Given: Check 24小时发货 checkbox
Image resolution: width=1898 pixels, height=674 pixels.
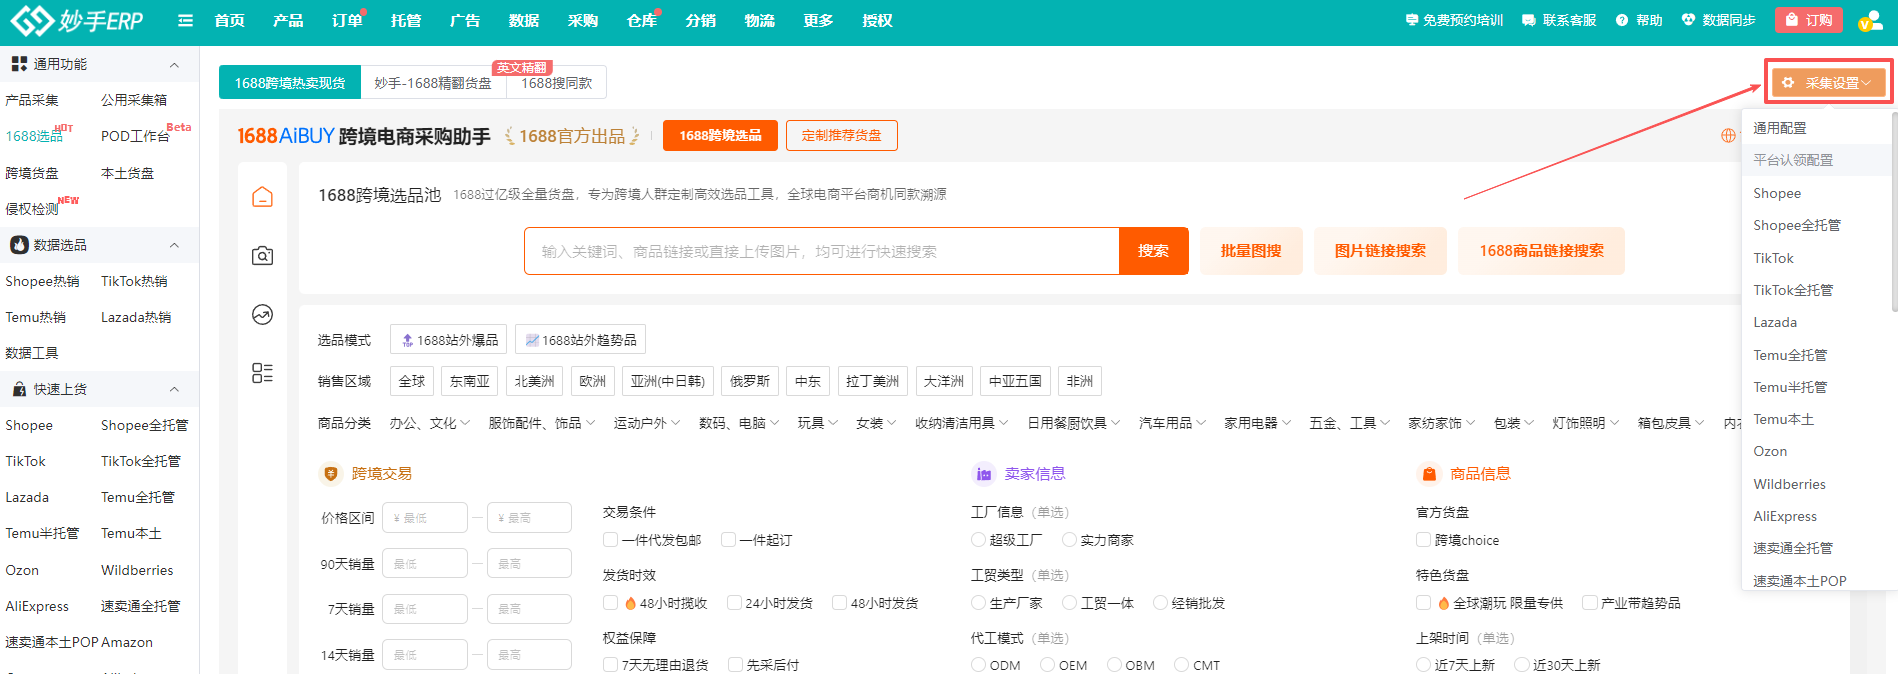Looking at the screenshot, I should coord(734,603).
